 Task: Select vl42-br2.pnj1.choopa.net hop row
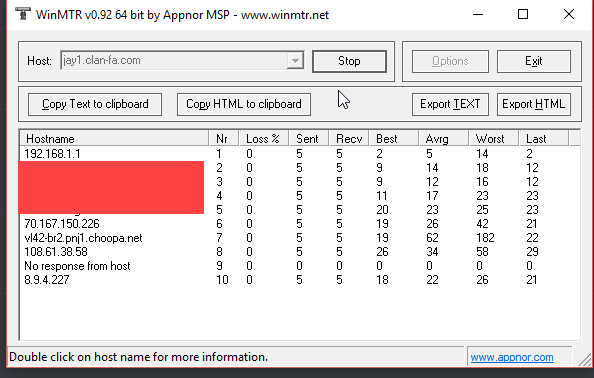point(299,238)
